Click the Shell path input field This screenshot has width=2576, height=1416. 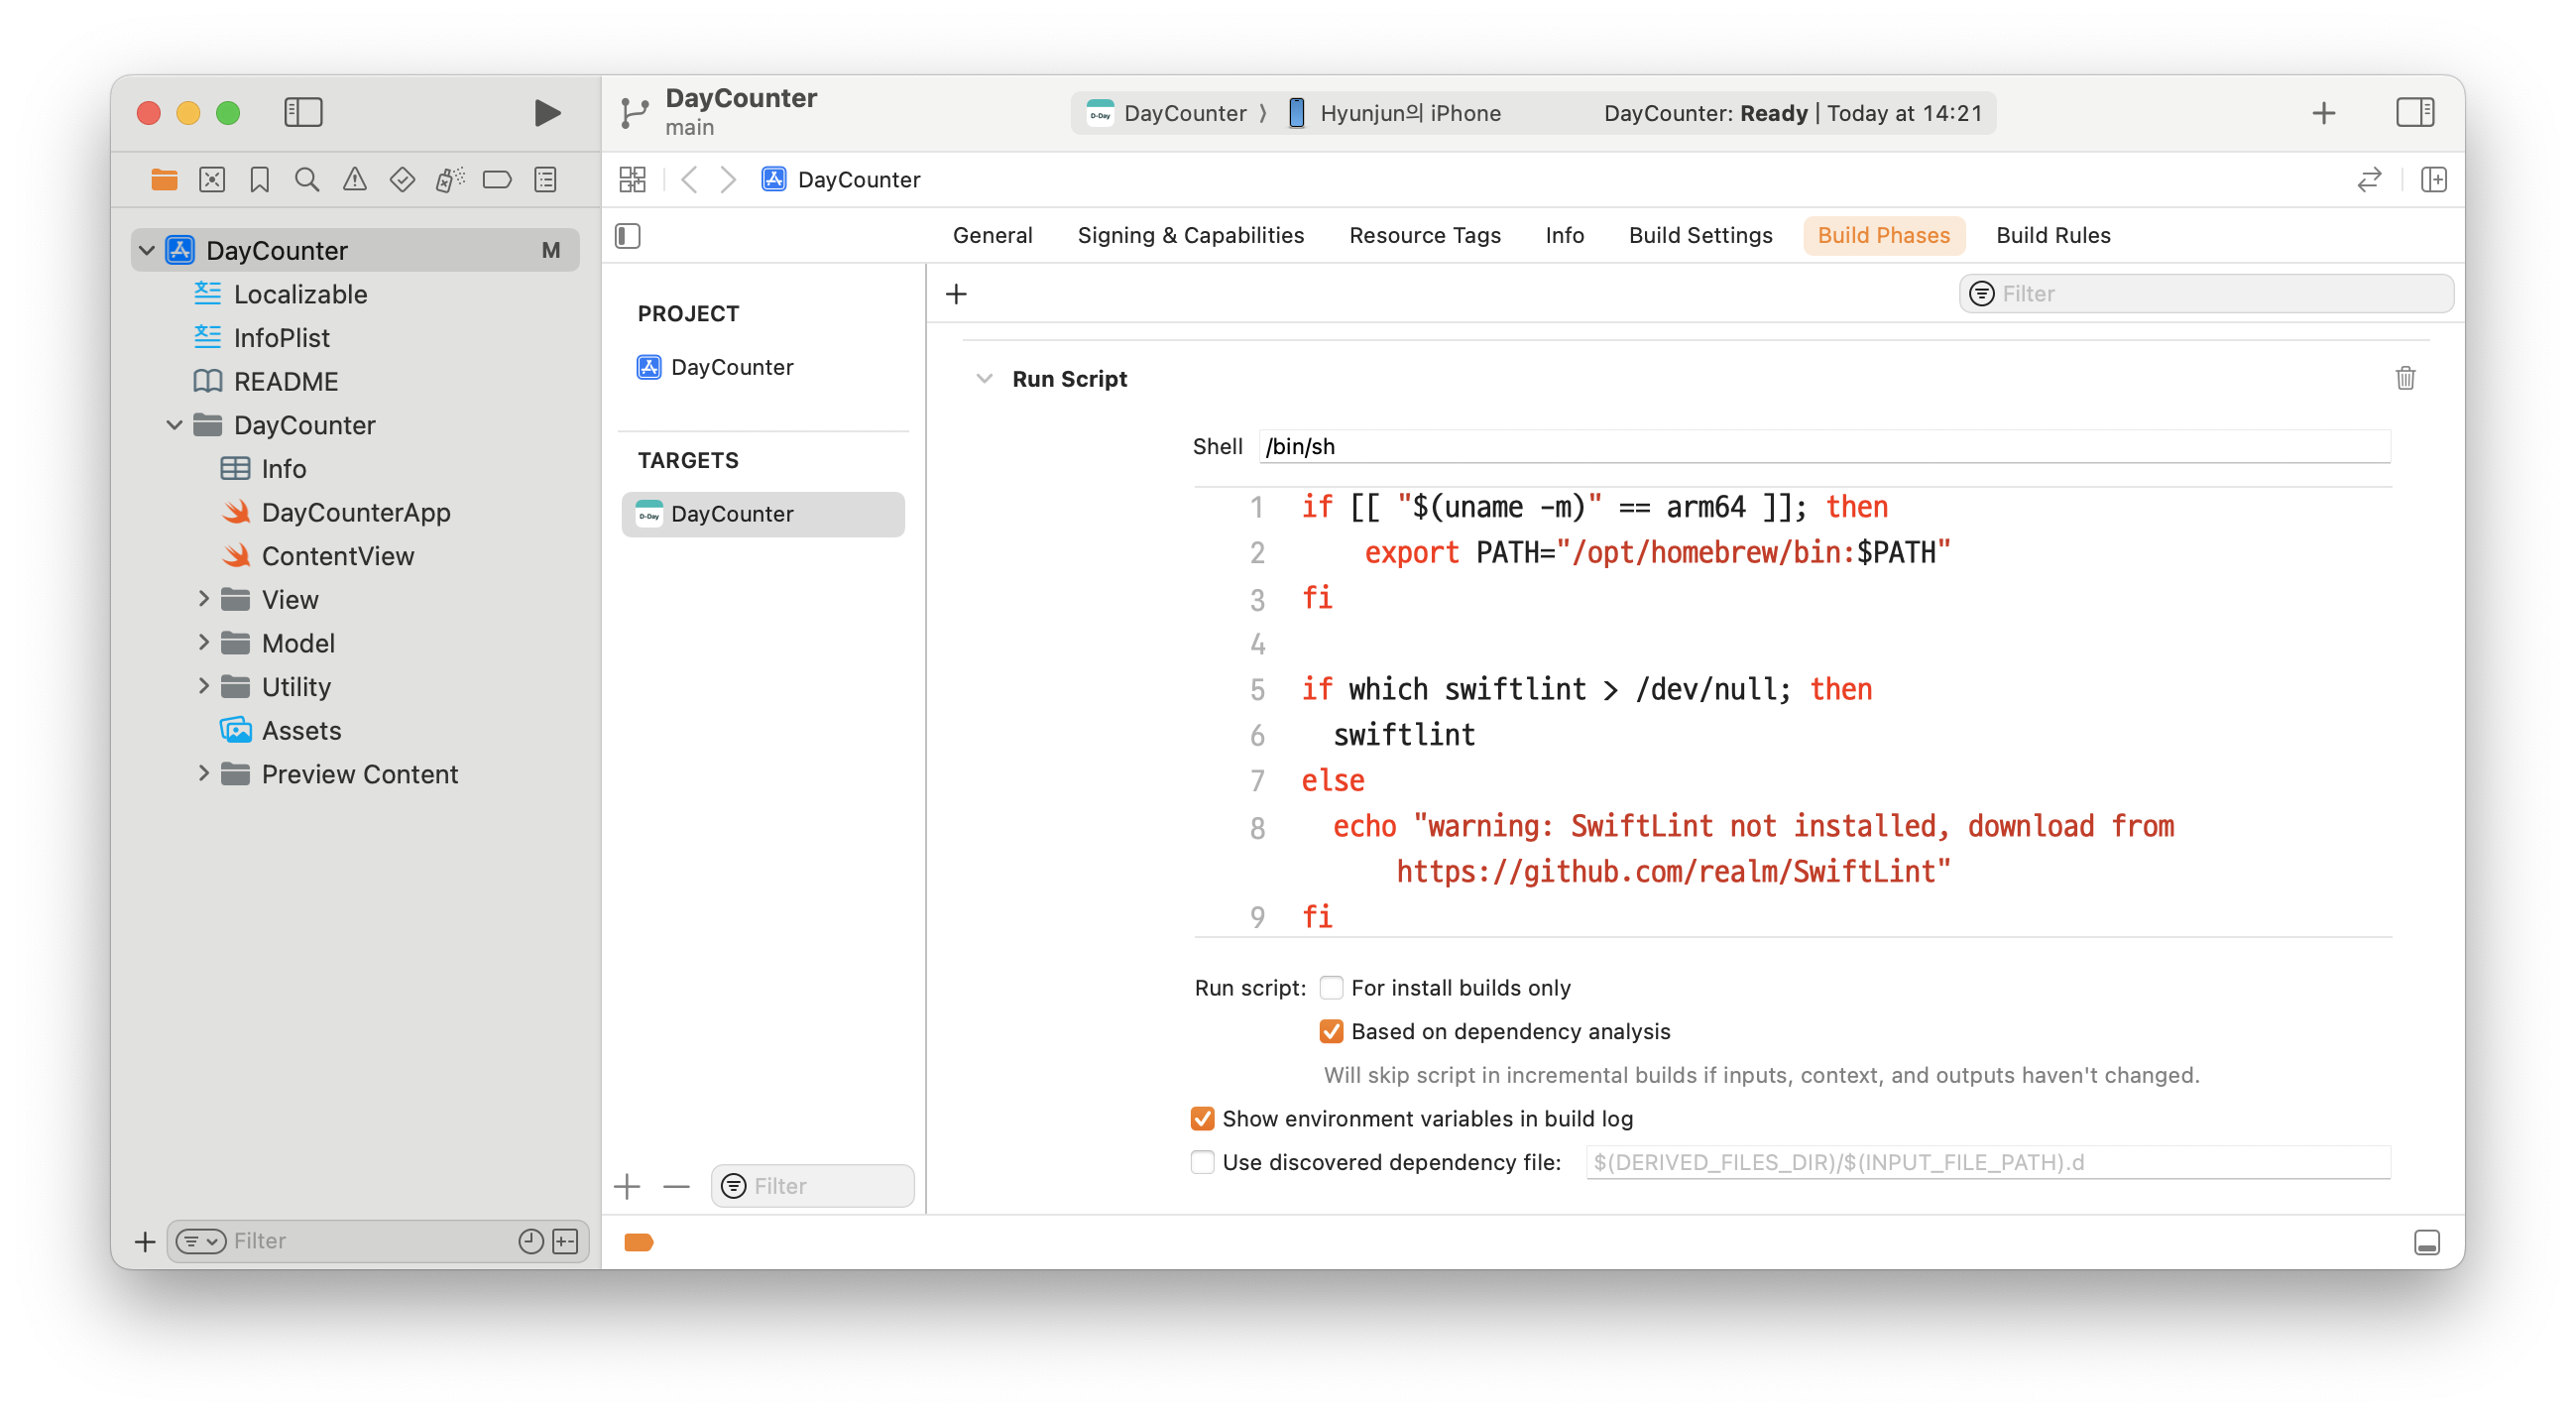pos(1823,447)
